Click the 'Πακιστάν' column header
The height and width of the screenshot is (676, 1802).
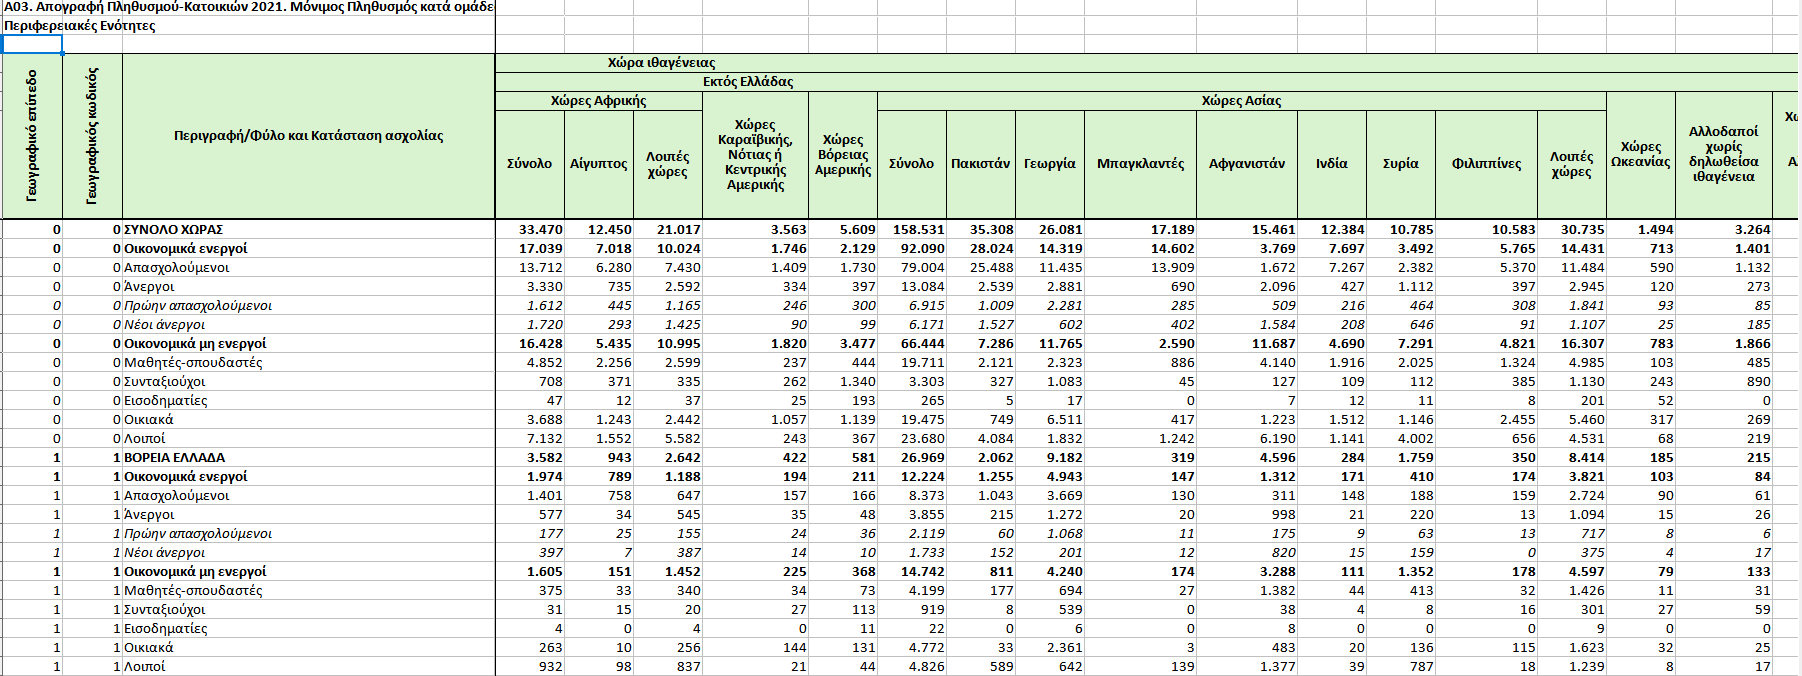[981, 164]
